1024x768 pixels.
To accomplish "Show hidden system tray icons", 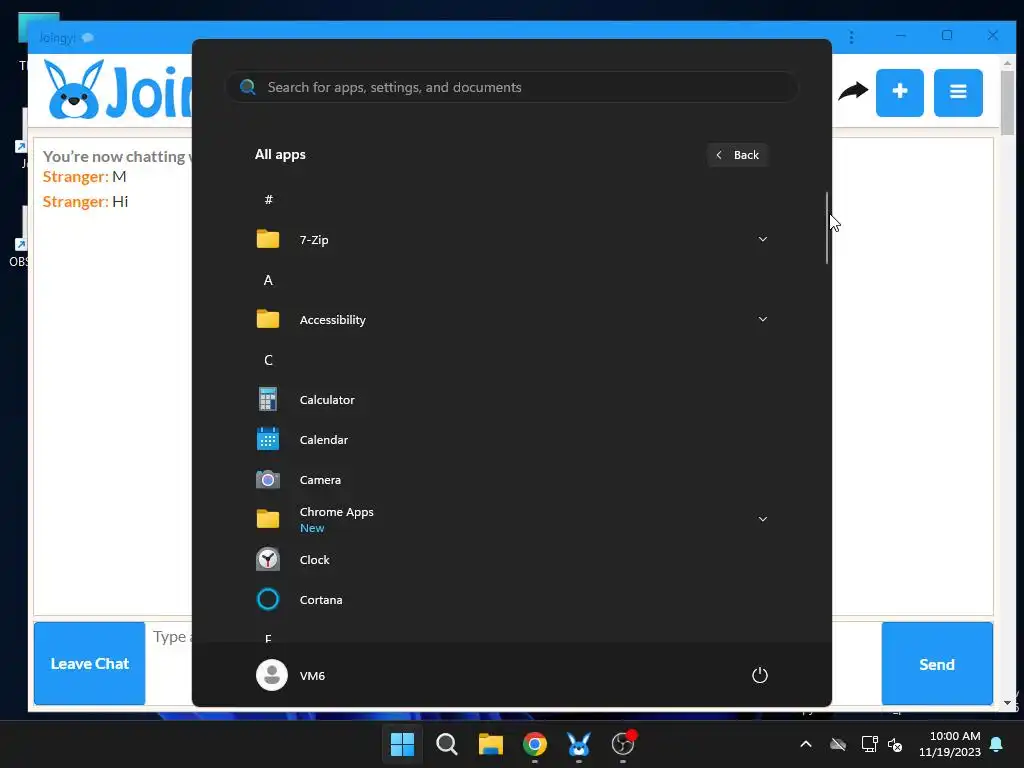I will pos(806,744).
